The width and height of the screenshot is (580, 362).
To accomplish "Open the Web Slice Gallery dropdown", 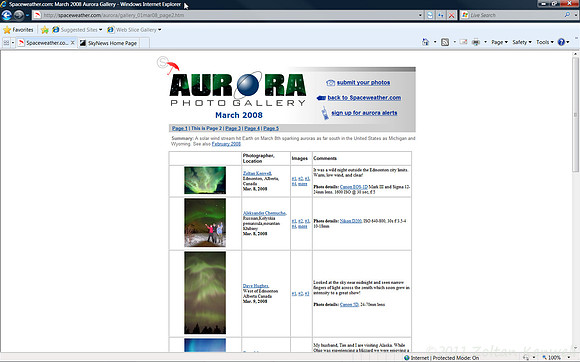I will click(x=134, y=30).
